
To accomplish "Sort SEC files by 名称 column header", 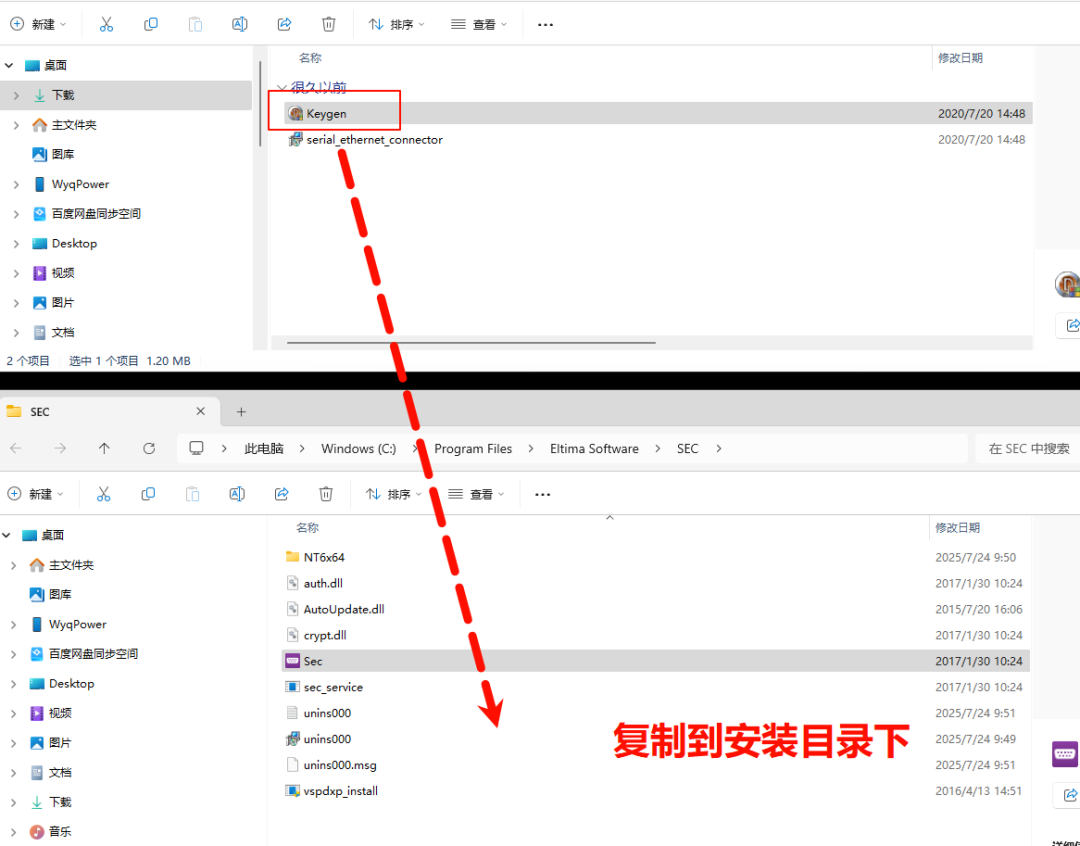I will point(307,528).
